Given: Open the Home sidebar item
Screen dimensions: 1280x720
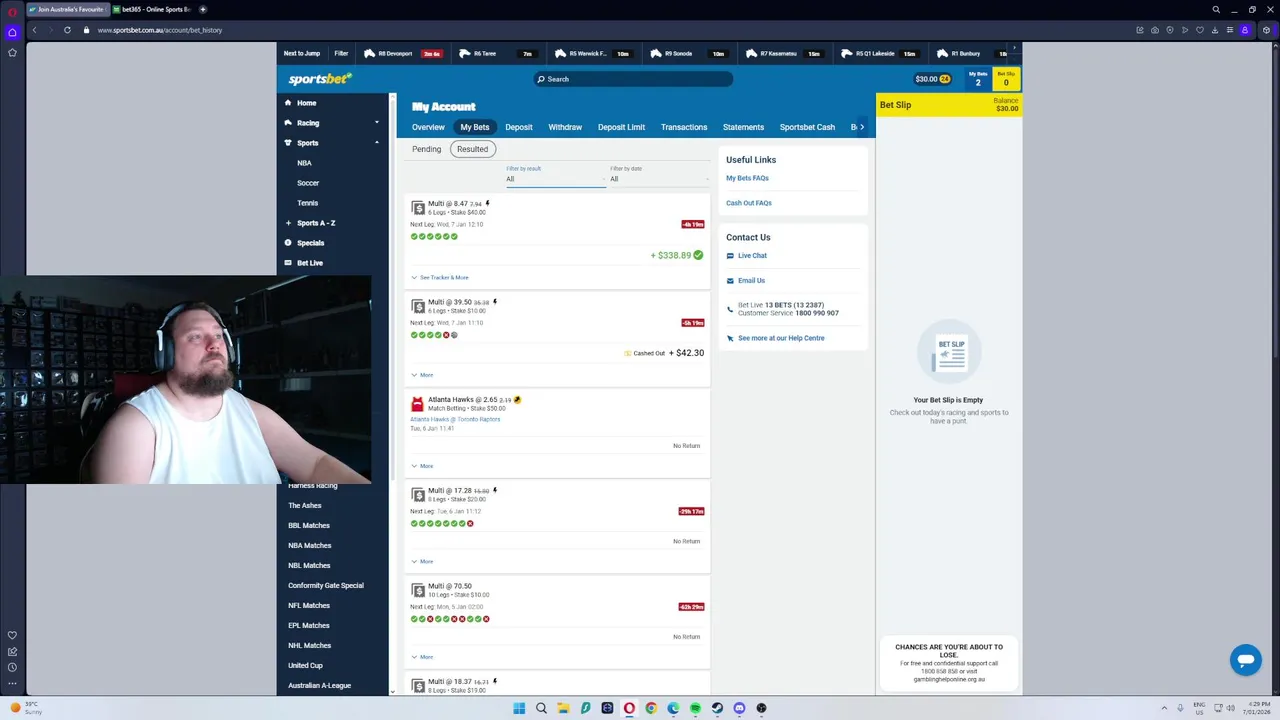Looking at the screenshot, I should [x=306, y=103].
